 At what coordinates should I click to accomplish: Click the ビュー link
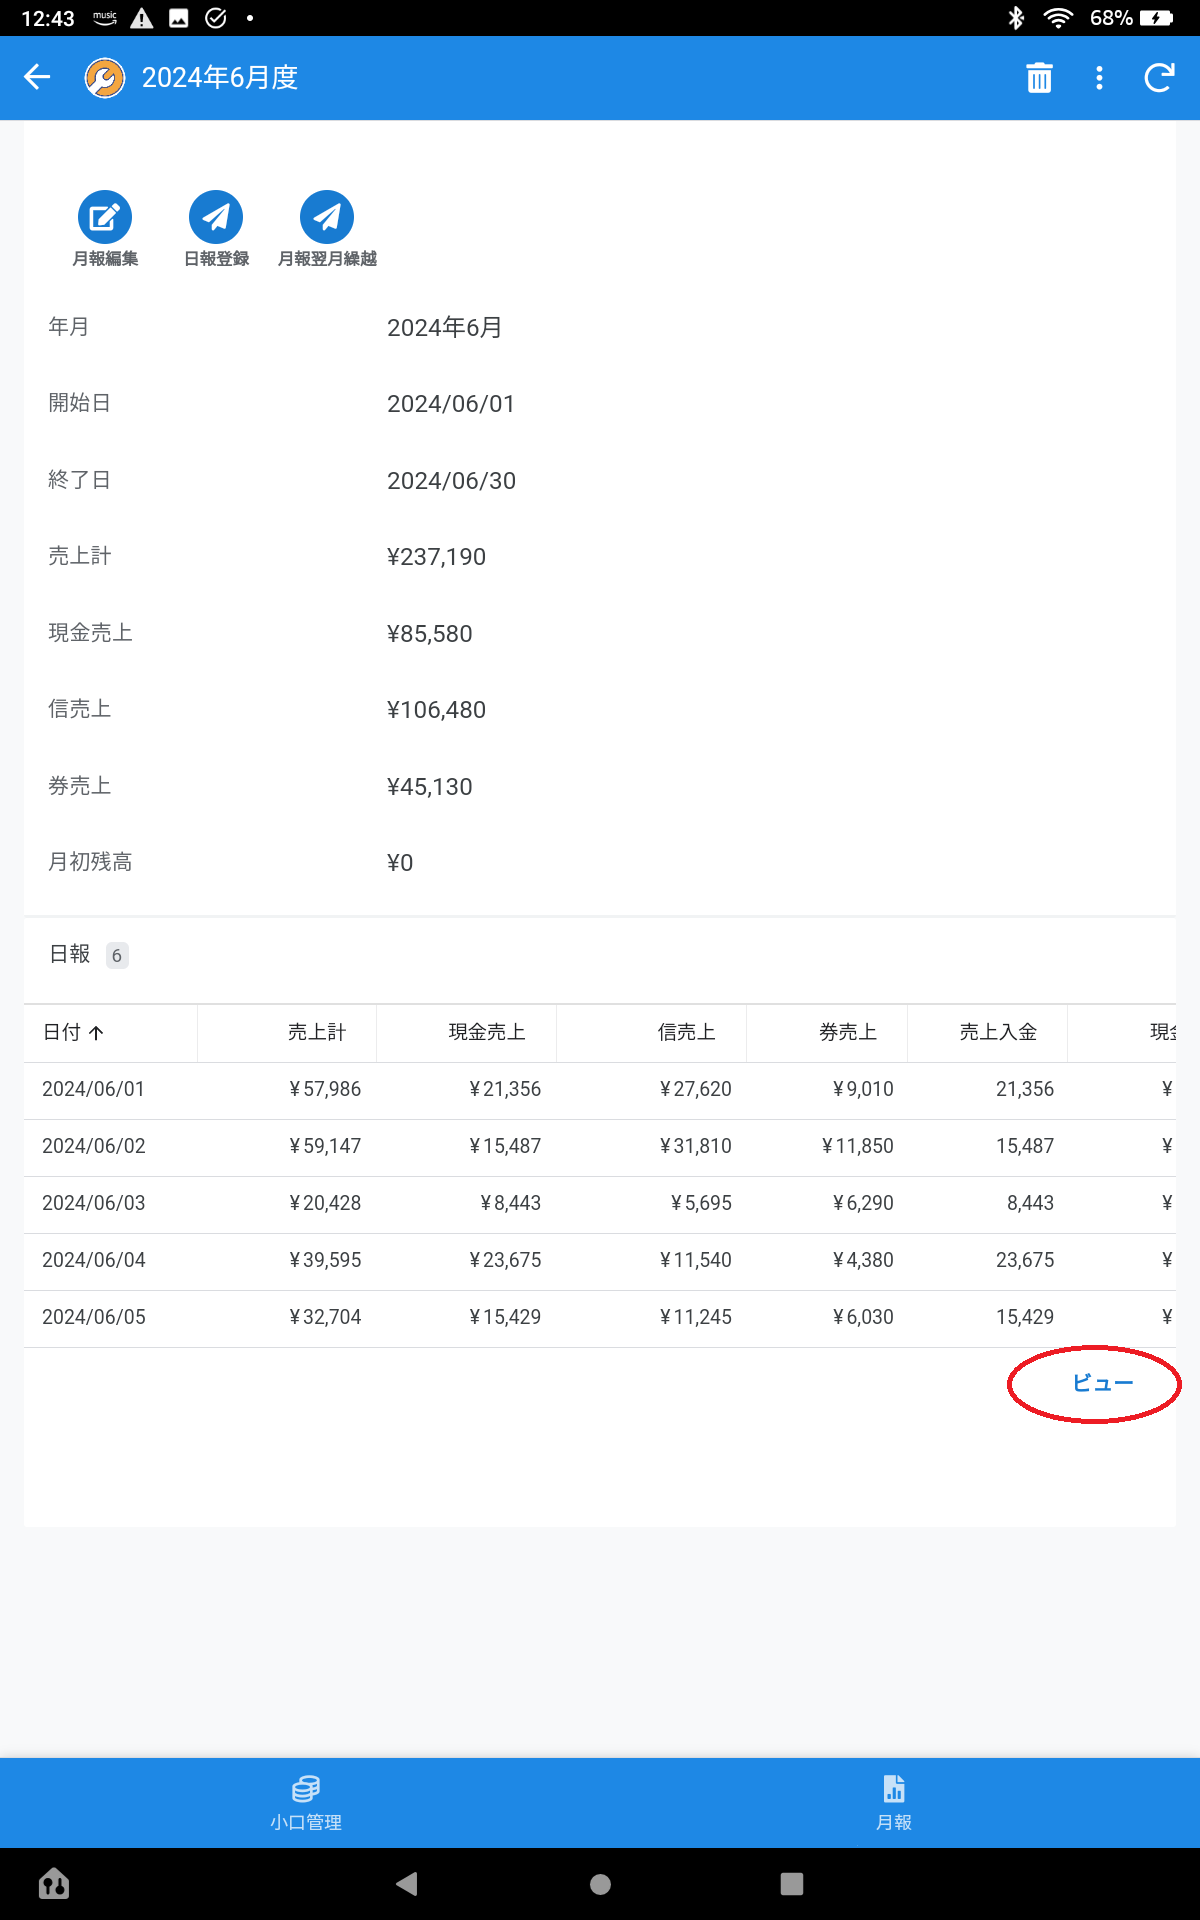coord(1102,1383)
